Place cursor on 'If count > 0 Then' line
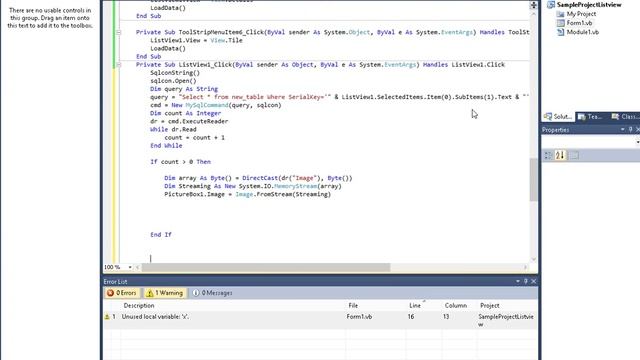 [180, 162]
